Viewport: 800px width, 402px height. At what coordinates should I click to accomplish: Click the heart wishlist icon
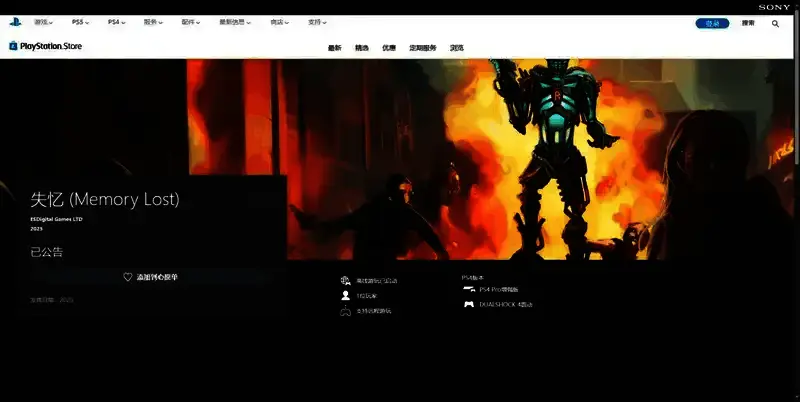(x=128, y=277)
